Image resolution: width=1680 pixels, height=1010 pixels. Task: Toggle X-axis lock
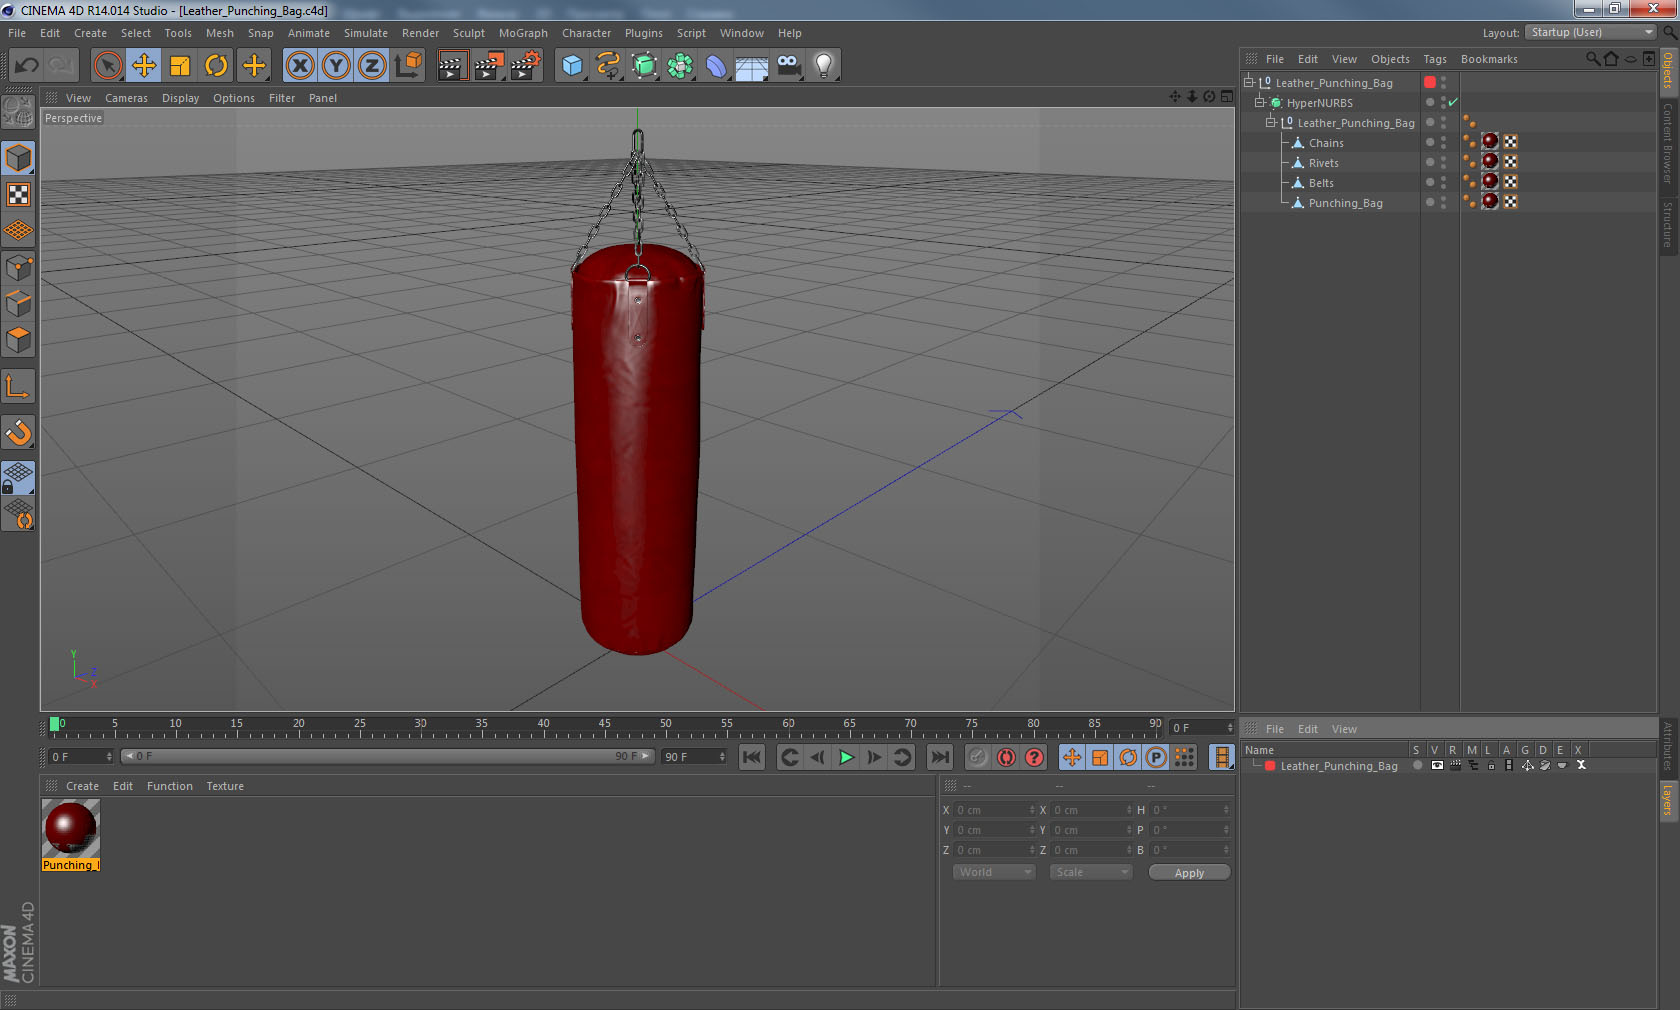(x=299, y=66)
